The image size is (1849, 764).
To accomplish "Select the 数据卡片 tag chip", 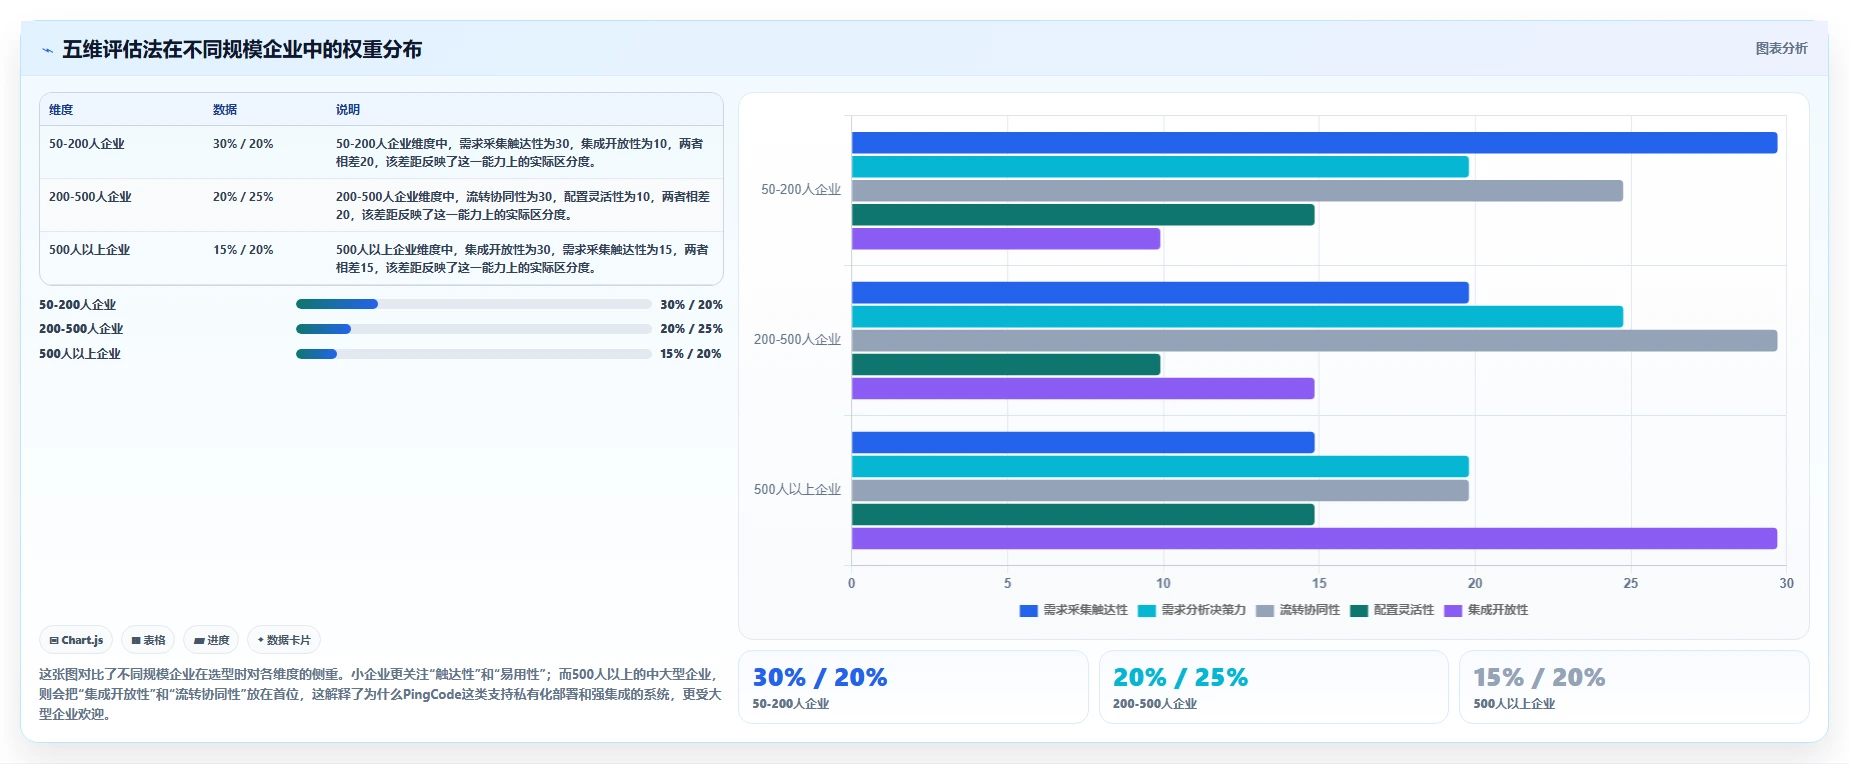I will tap(284, 640).
